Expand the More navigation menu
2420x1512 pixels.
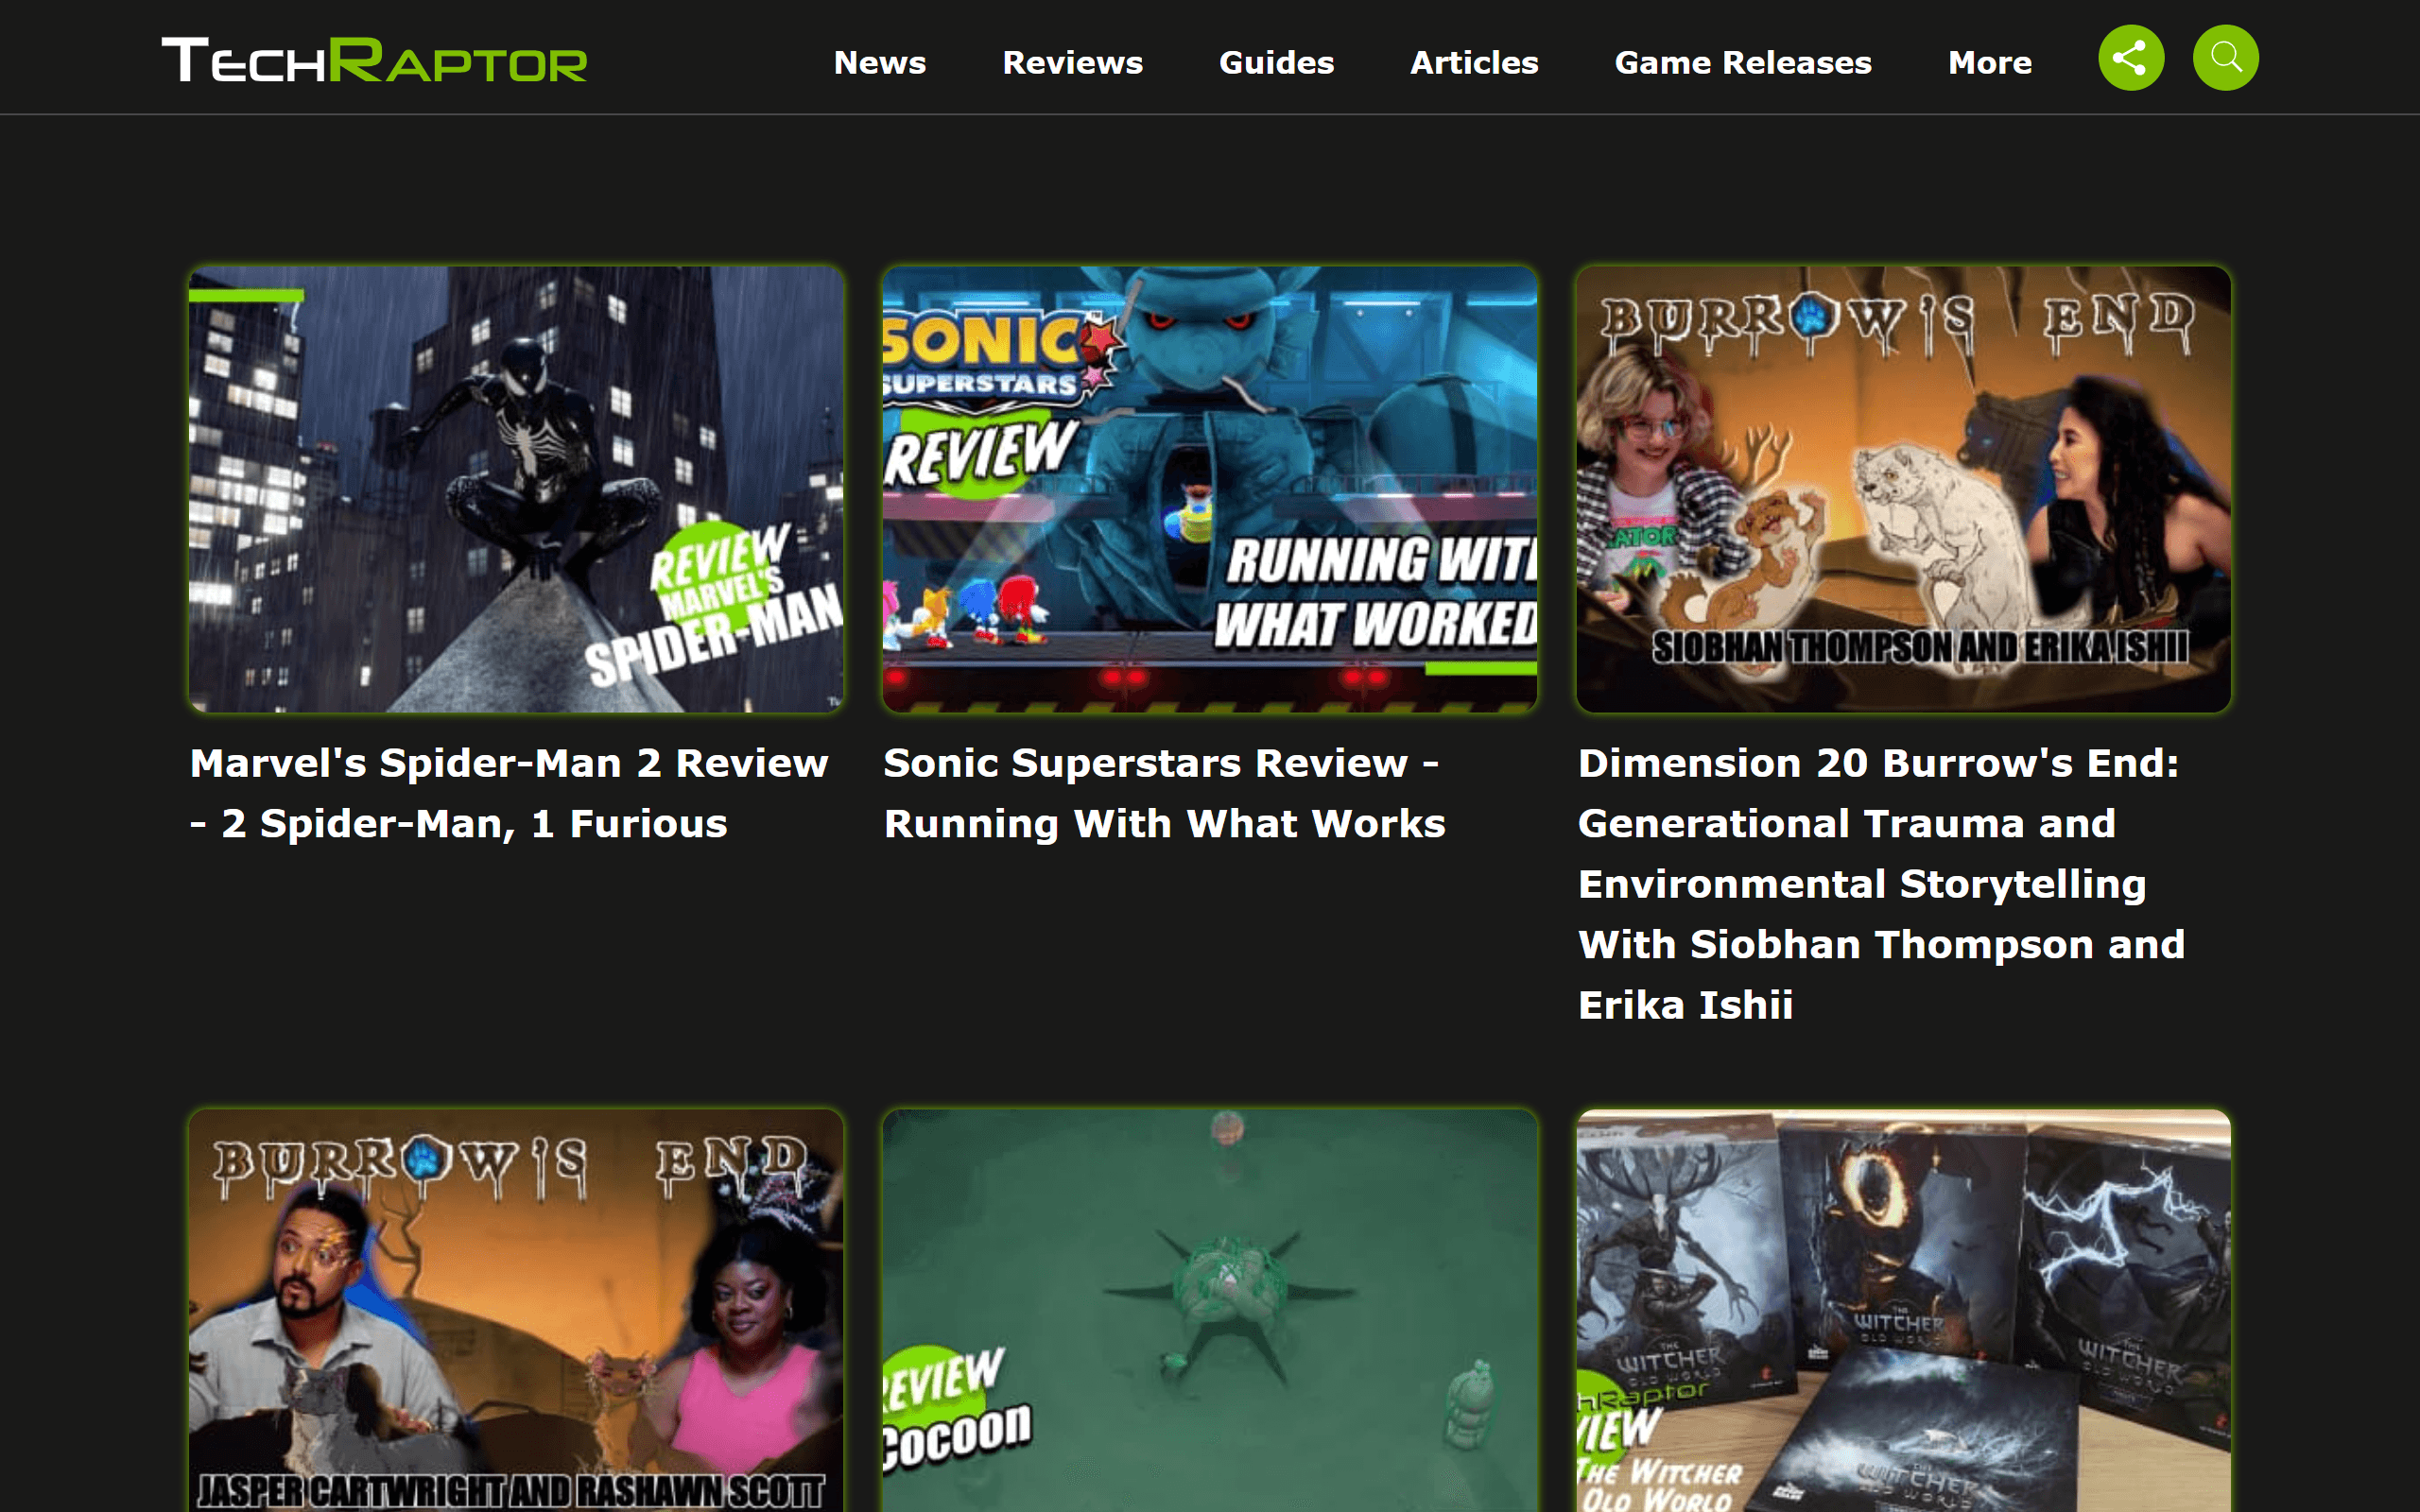coord(1989,62)
